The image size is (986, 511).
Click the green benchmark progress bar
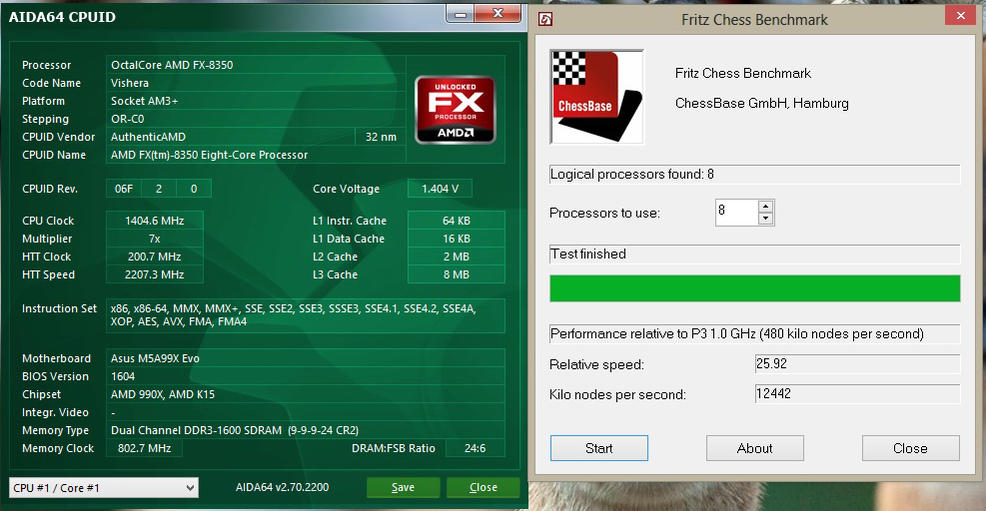click(755, 288)
